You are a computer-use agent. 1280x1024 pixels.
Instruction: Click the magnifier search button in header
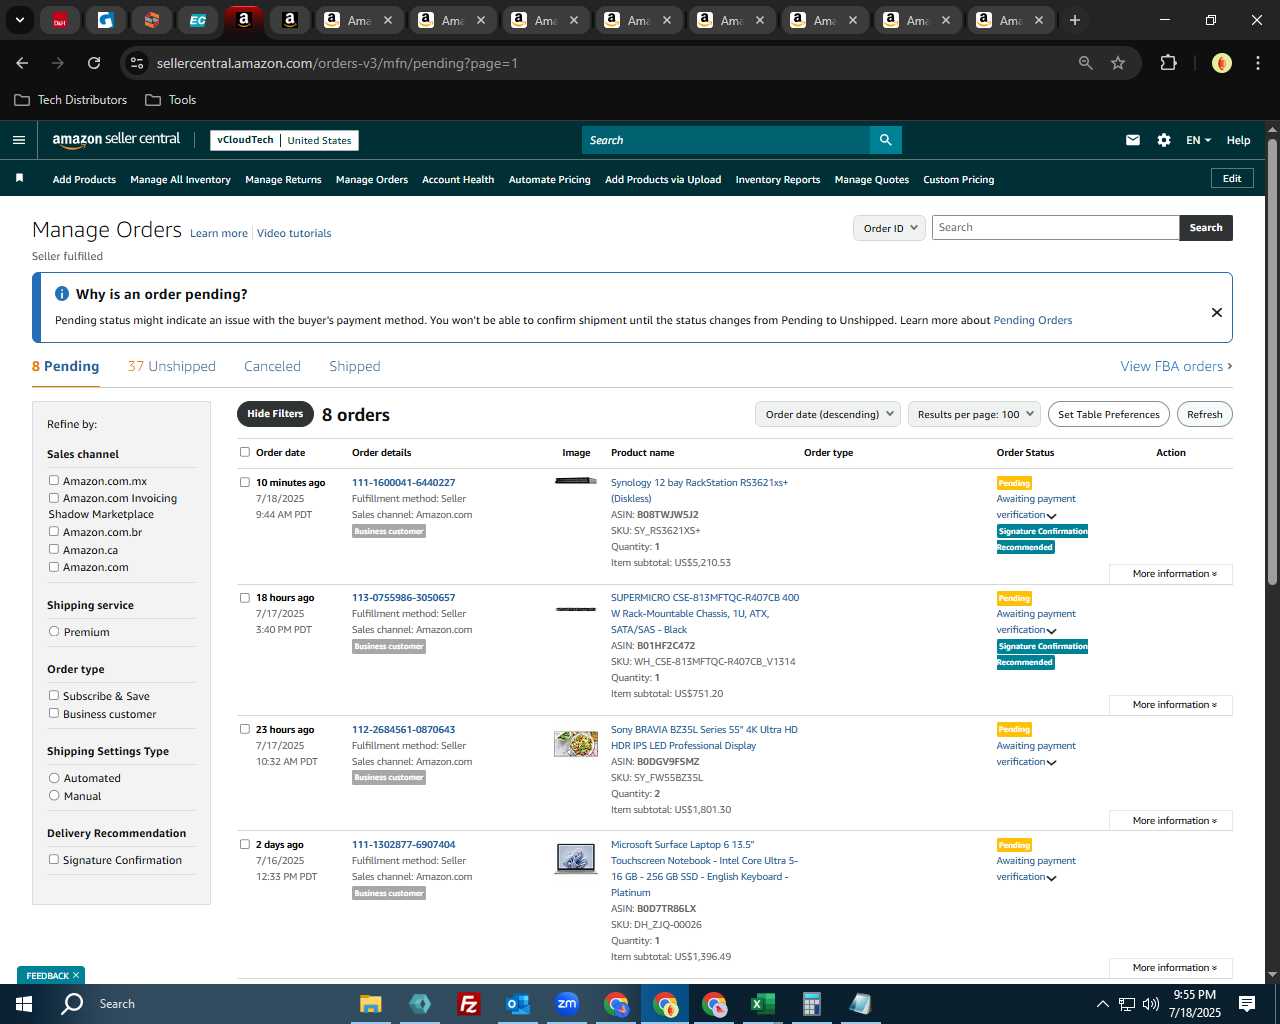point(885,140)
